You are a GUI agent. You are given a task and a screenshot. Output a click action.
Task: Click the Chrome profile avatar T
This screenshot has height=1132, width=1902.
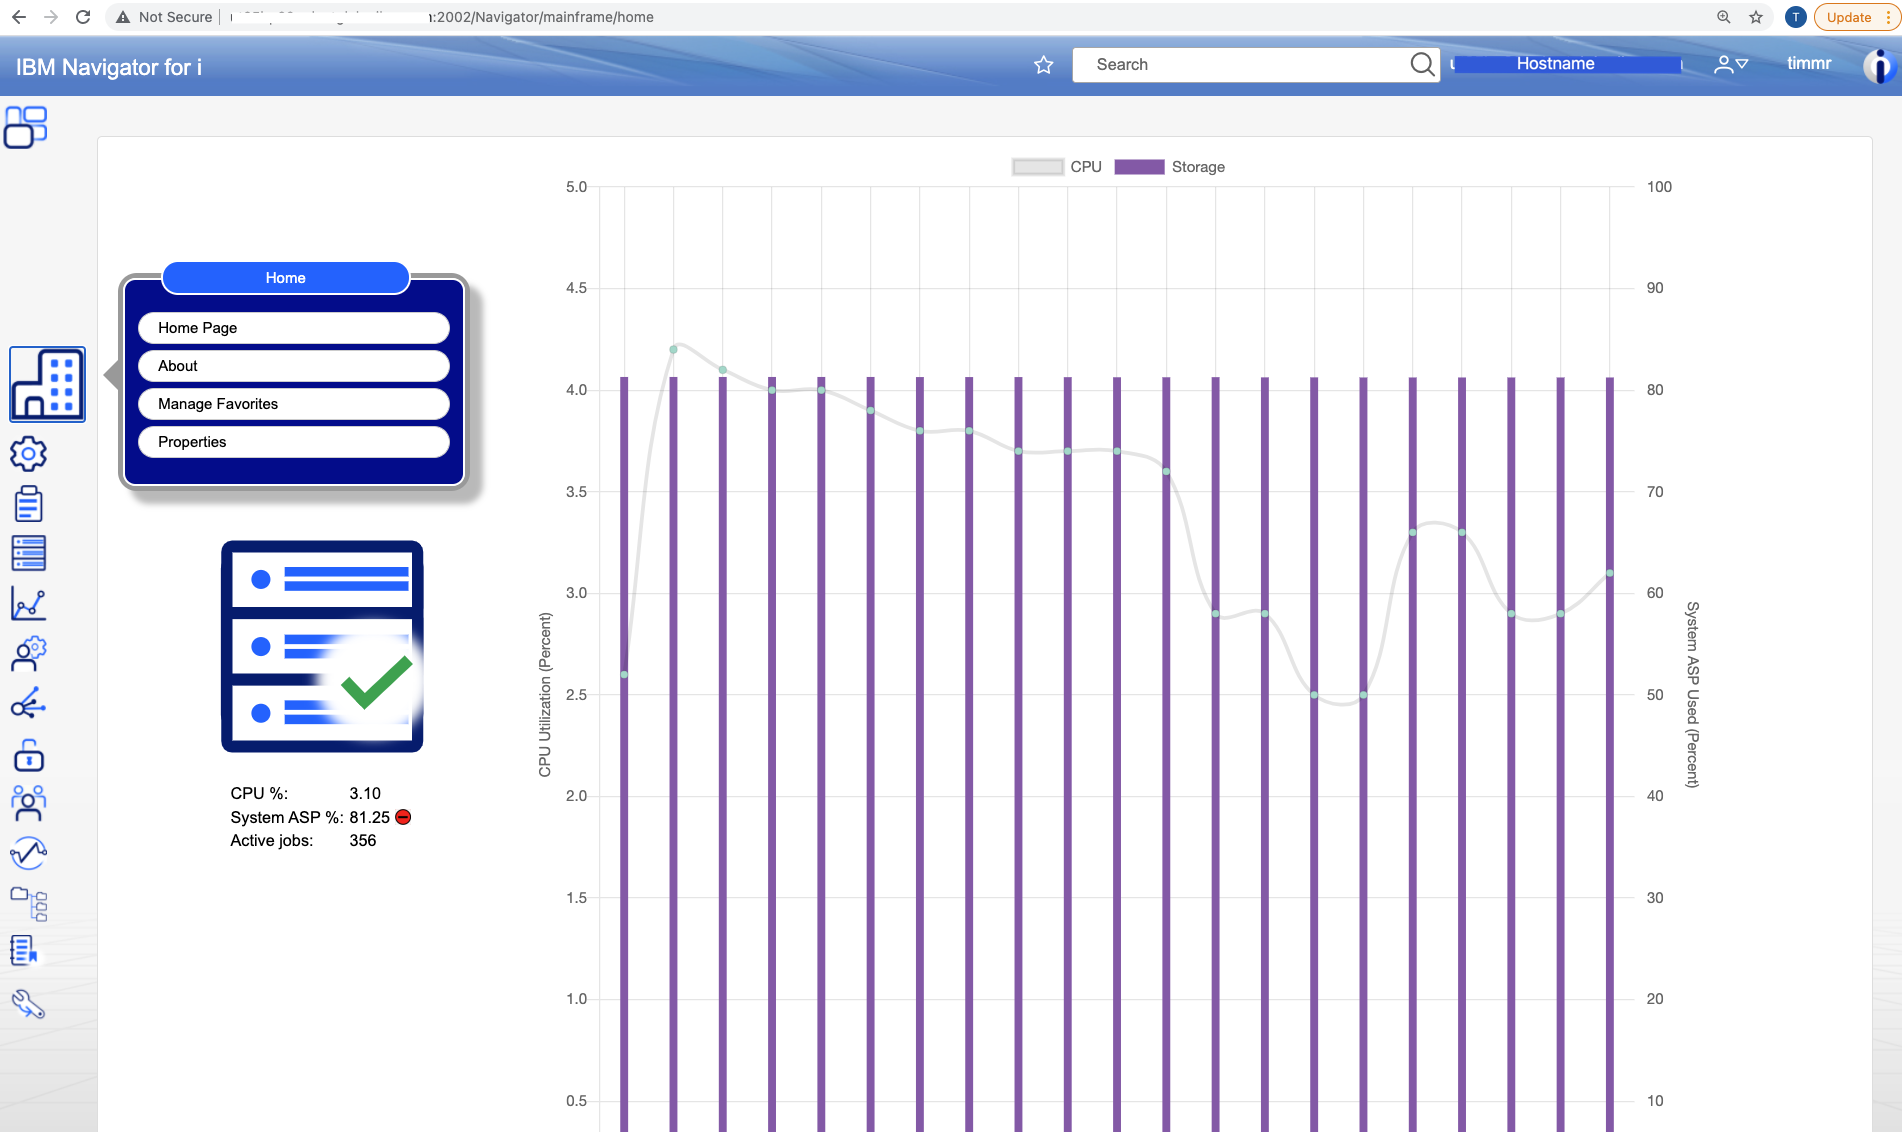pyautogui.click(x=1796, y=17)
